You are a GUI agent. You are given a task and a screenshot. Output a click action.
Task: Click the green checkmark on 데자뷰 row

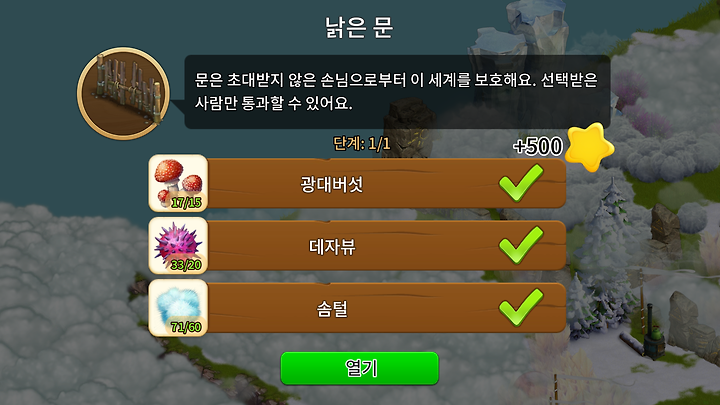(521, 245)
